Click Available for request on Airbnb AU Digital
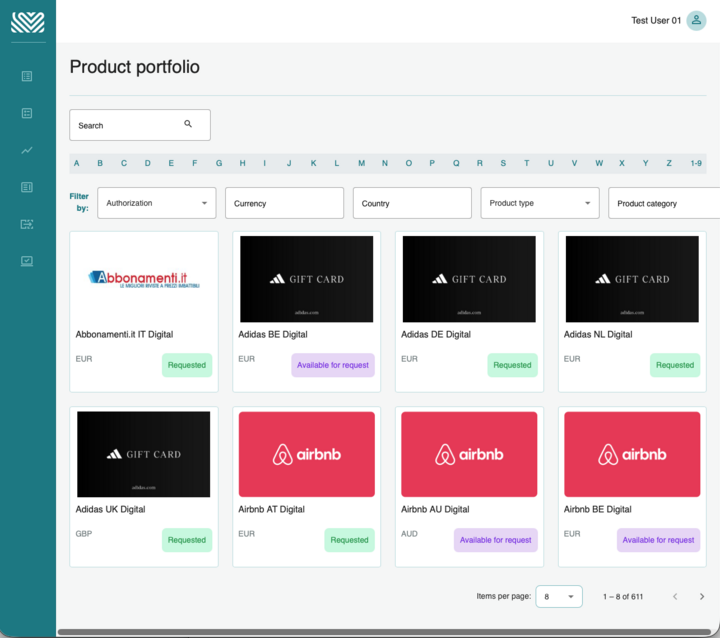This screenshot has height=638, width=720. click(496, 540)
